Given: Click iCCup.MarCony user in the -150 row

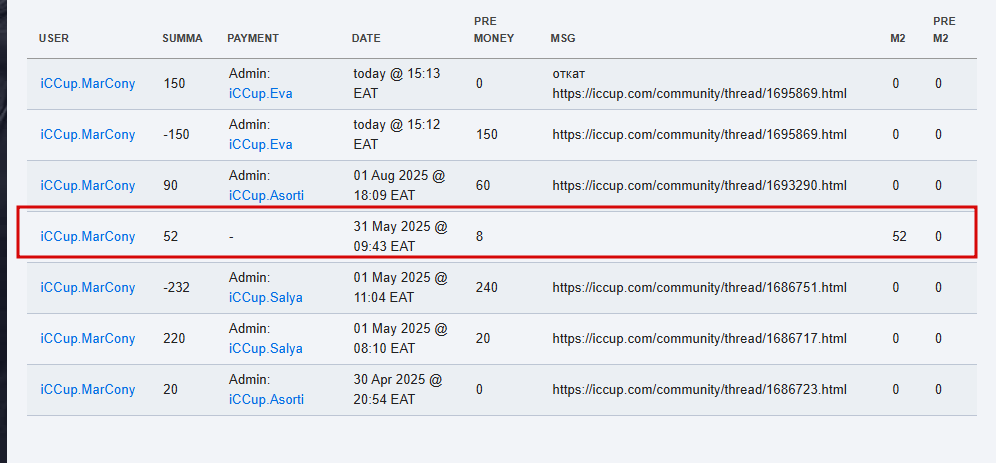Looking at the screenshot, I should coord(88,135).
